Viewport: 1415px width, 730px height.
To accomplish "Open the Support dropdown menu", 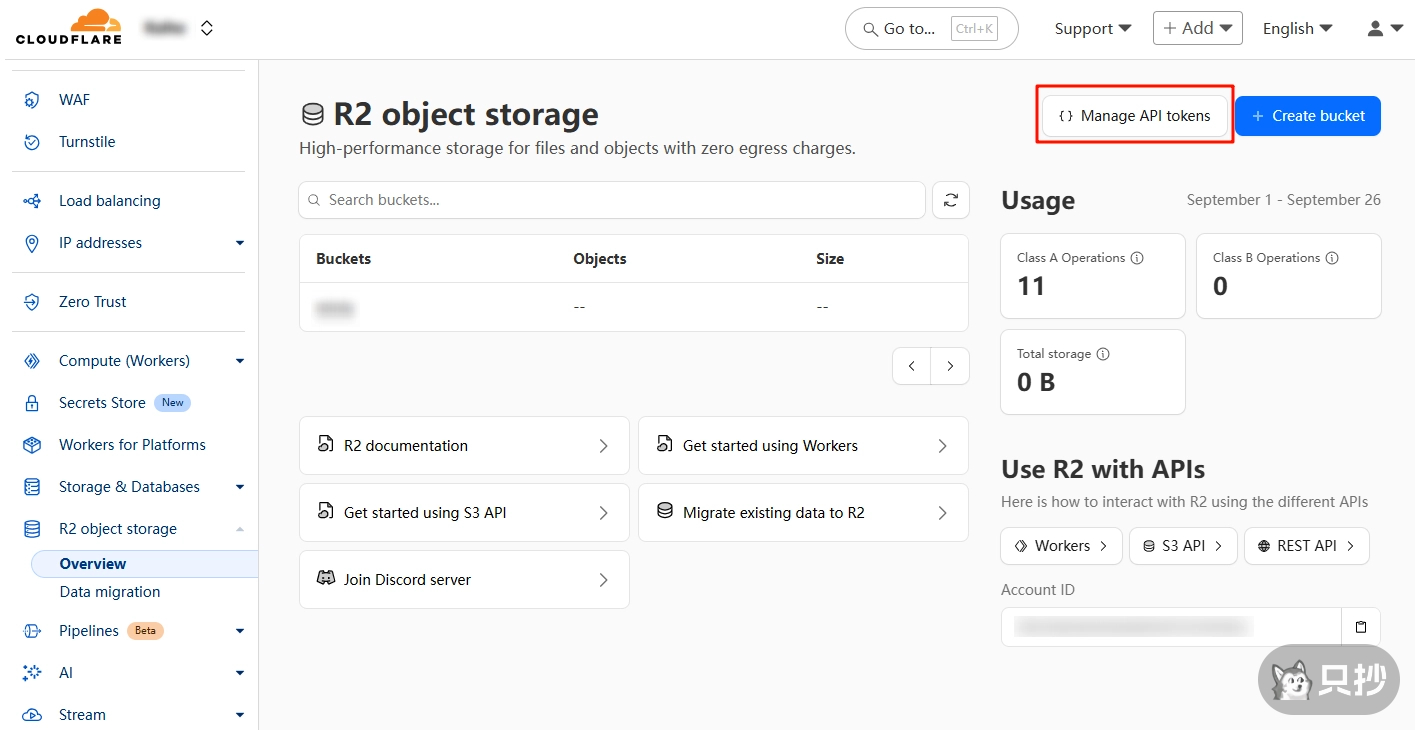I will [x=1092, y=29].
